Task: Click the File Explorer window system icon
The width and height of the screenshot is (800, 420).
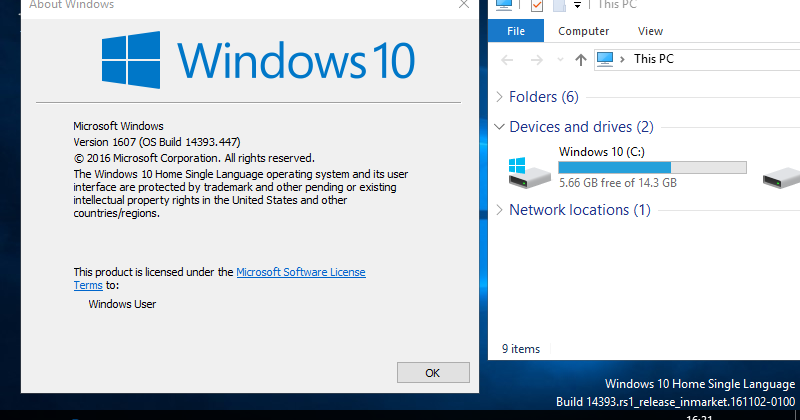Action: [504, 5]
